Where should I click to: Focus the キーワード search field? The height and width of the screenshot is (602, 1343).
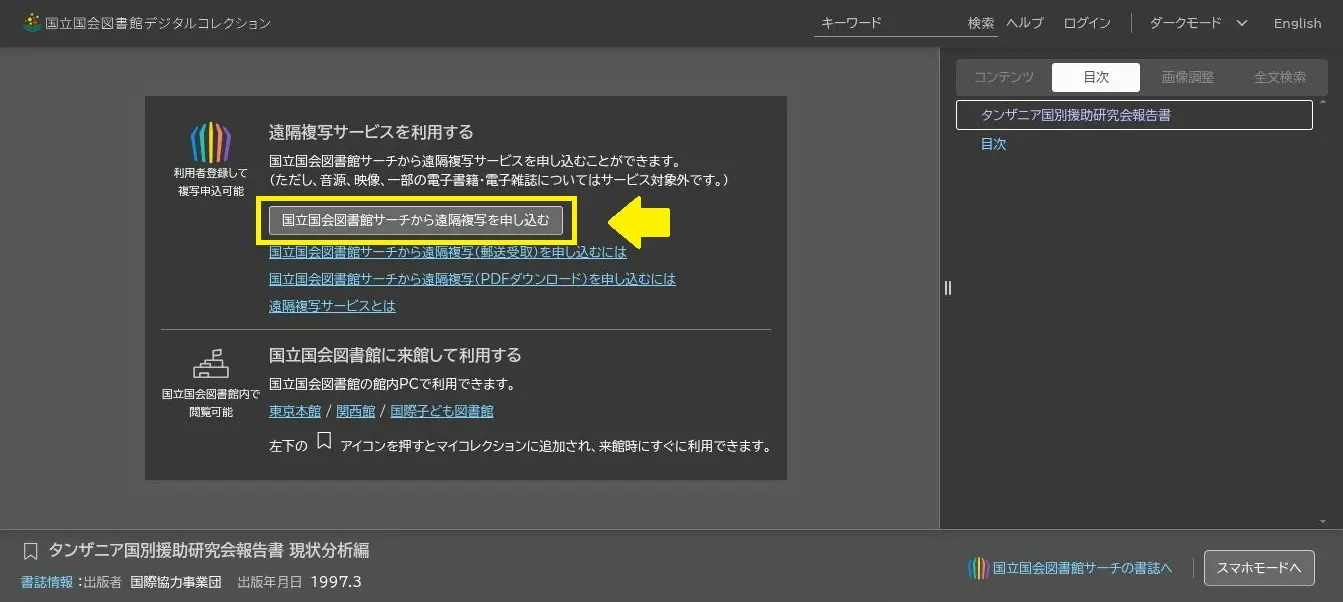tap(888, 23)
